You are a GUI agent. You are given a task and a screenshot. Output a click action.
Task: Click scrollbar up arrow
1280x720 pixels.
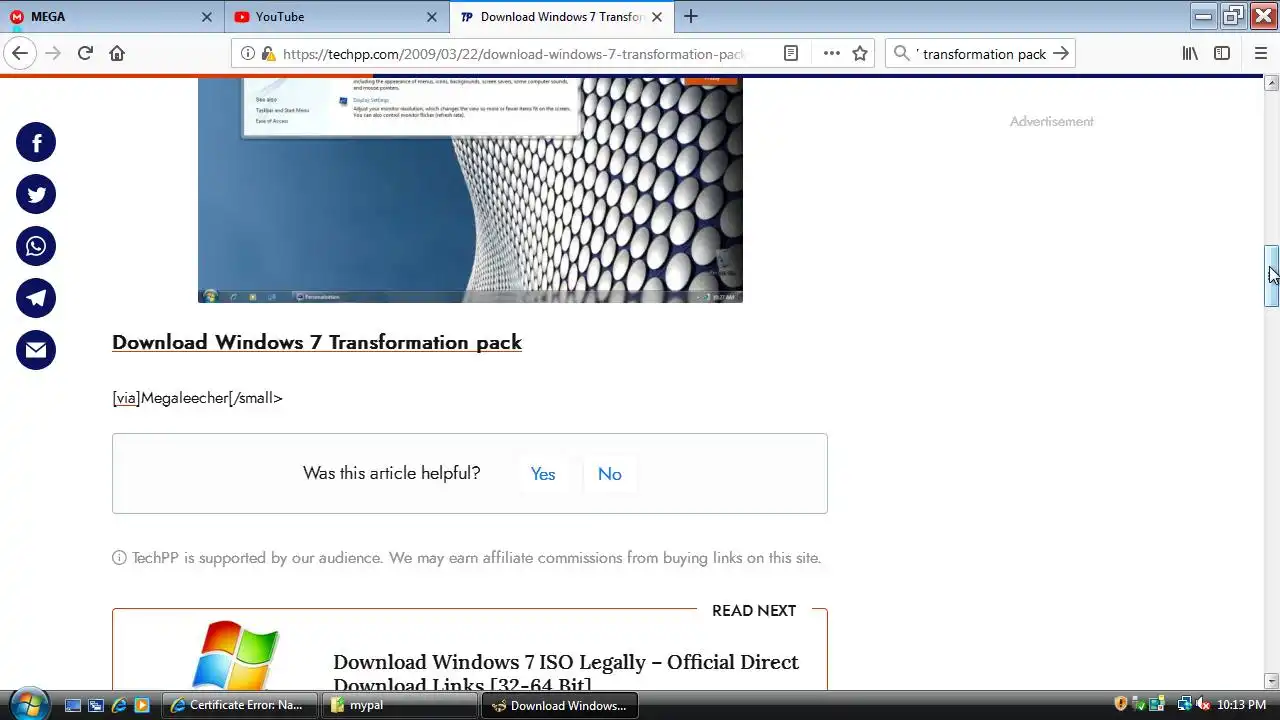point(1272,83)
